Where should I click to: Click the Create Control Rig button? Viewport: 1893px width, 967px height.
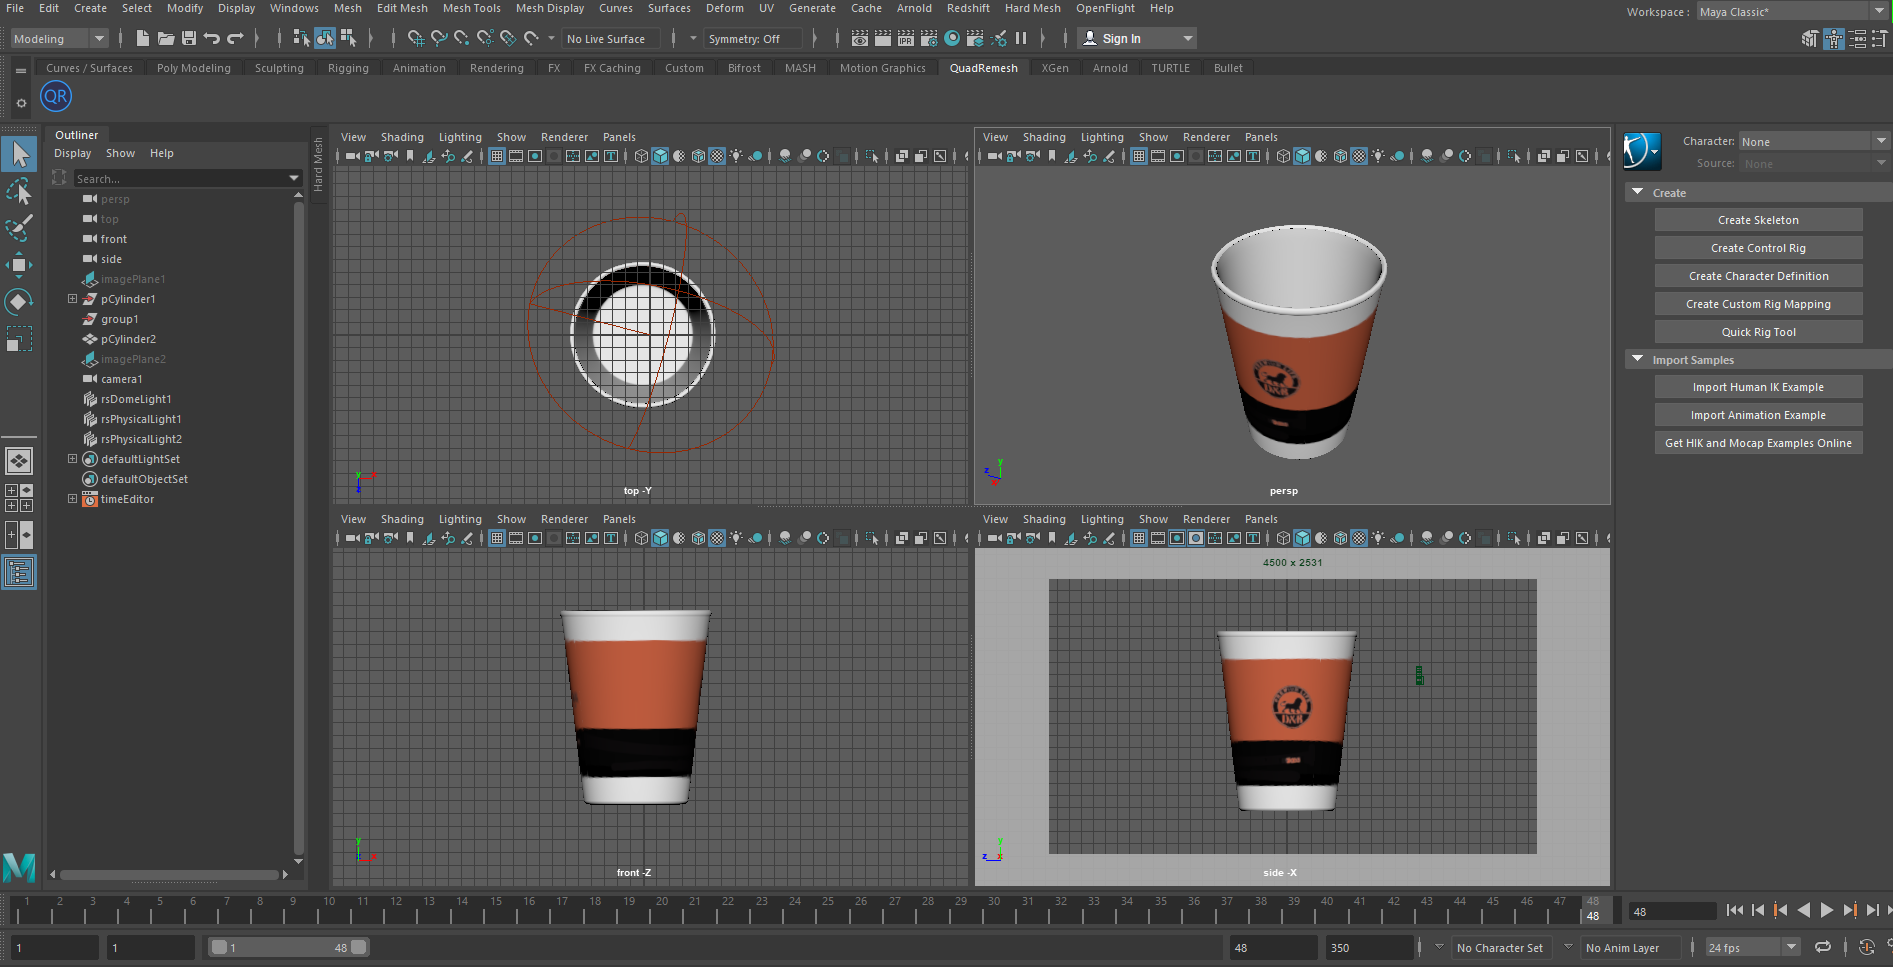click(x=1758, y=248)
